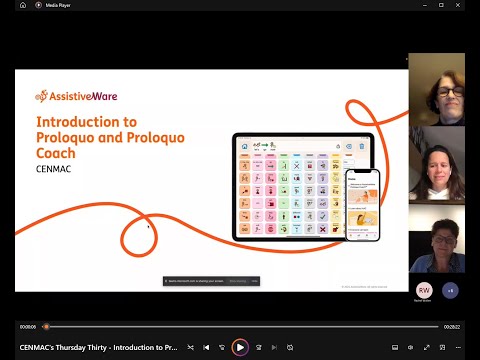Click the CENMAC's Thursday Thirty video title
The height and width of the screenshot is (360, 480).
(98, 347)
